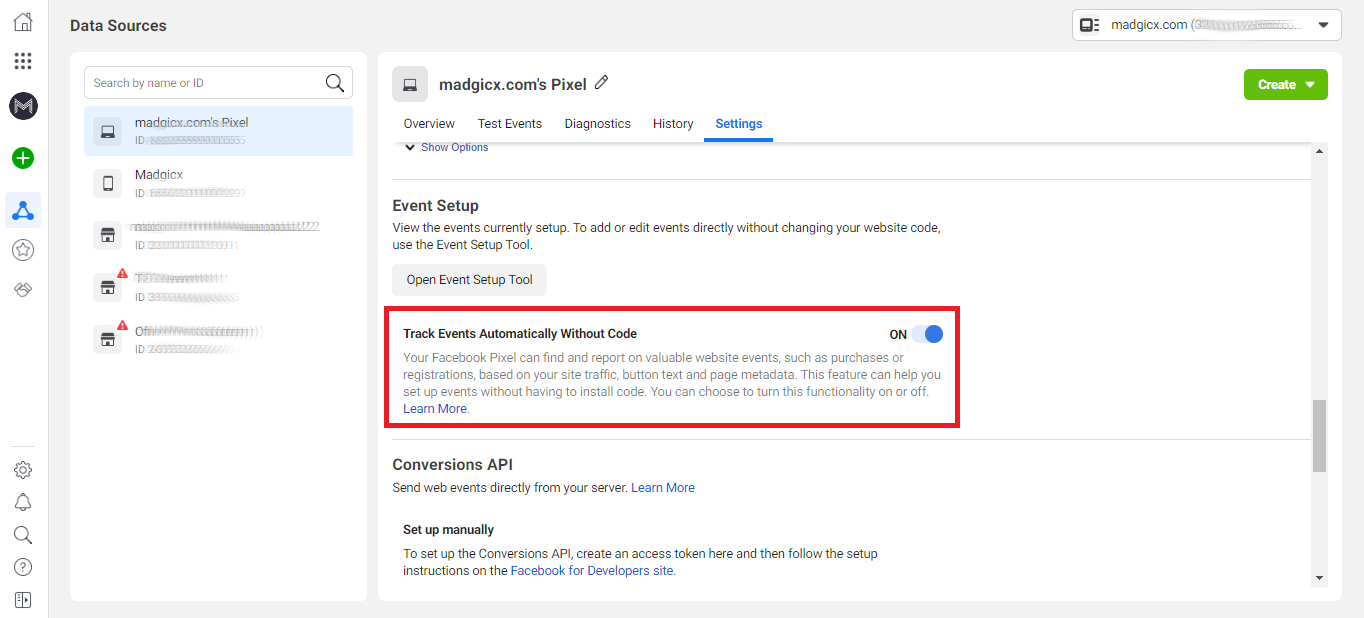Expand Show Options

[446, 147]
